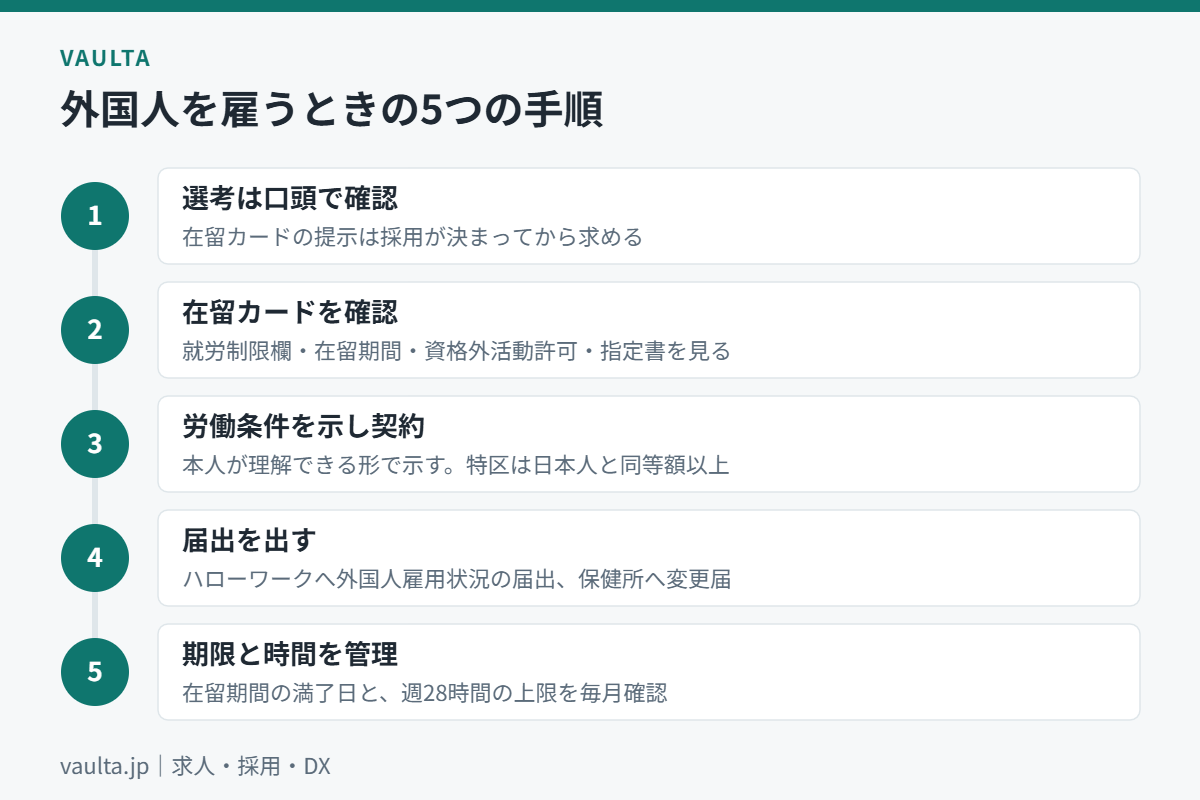
Task: Click the footer tagline 求人・採用・DX
Action: pyautogui.click(x=251, y=767)
